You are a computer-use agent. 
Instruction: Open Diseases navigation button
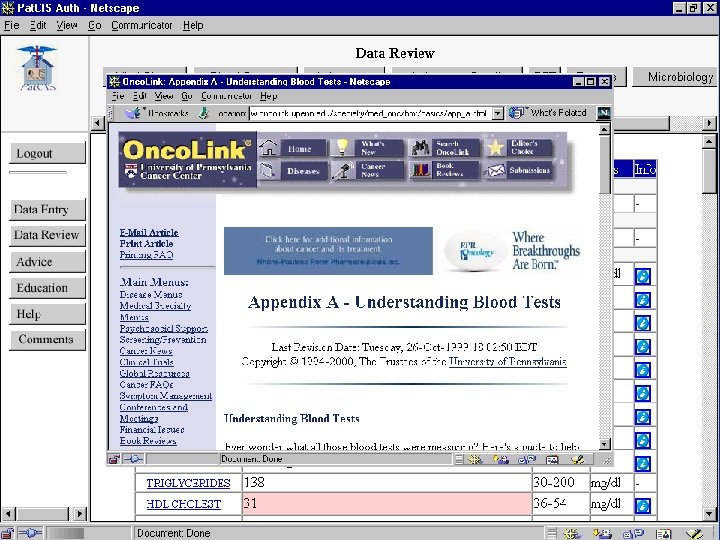click(x=292, y=171)
